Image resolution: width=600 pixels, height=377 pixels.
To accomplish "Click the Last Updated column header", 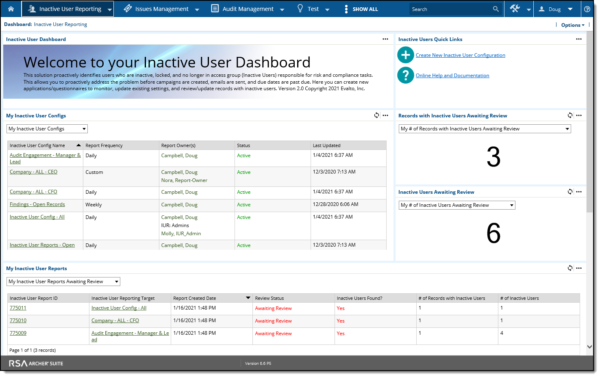I will click(326, 145).
